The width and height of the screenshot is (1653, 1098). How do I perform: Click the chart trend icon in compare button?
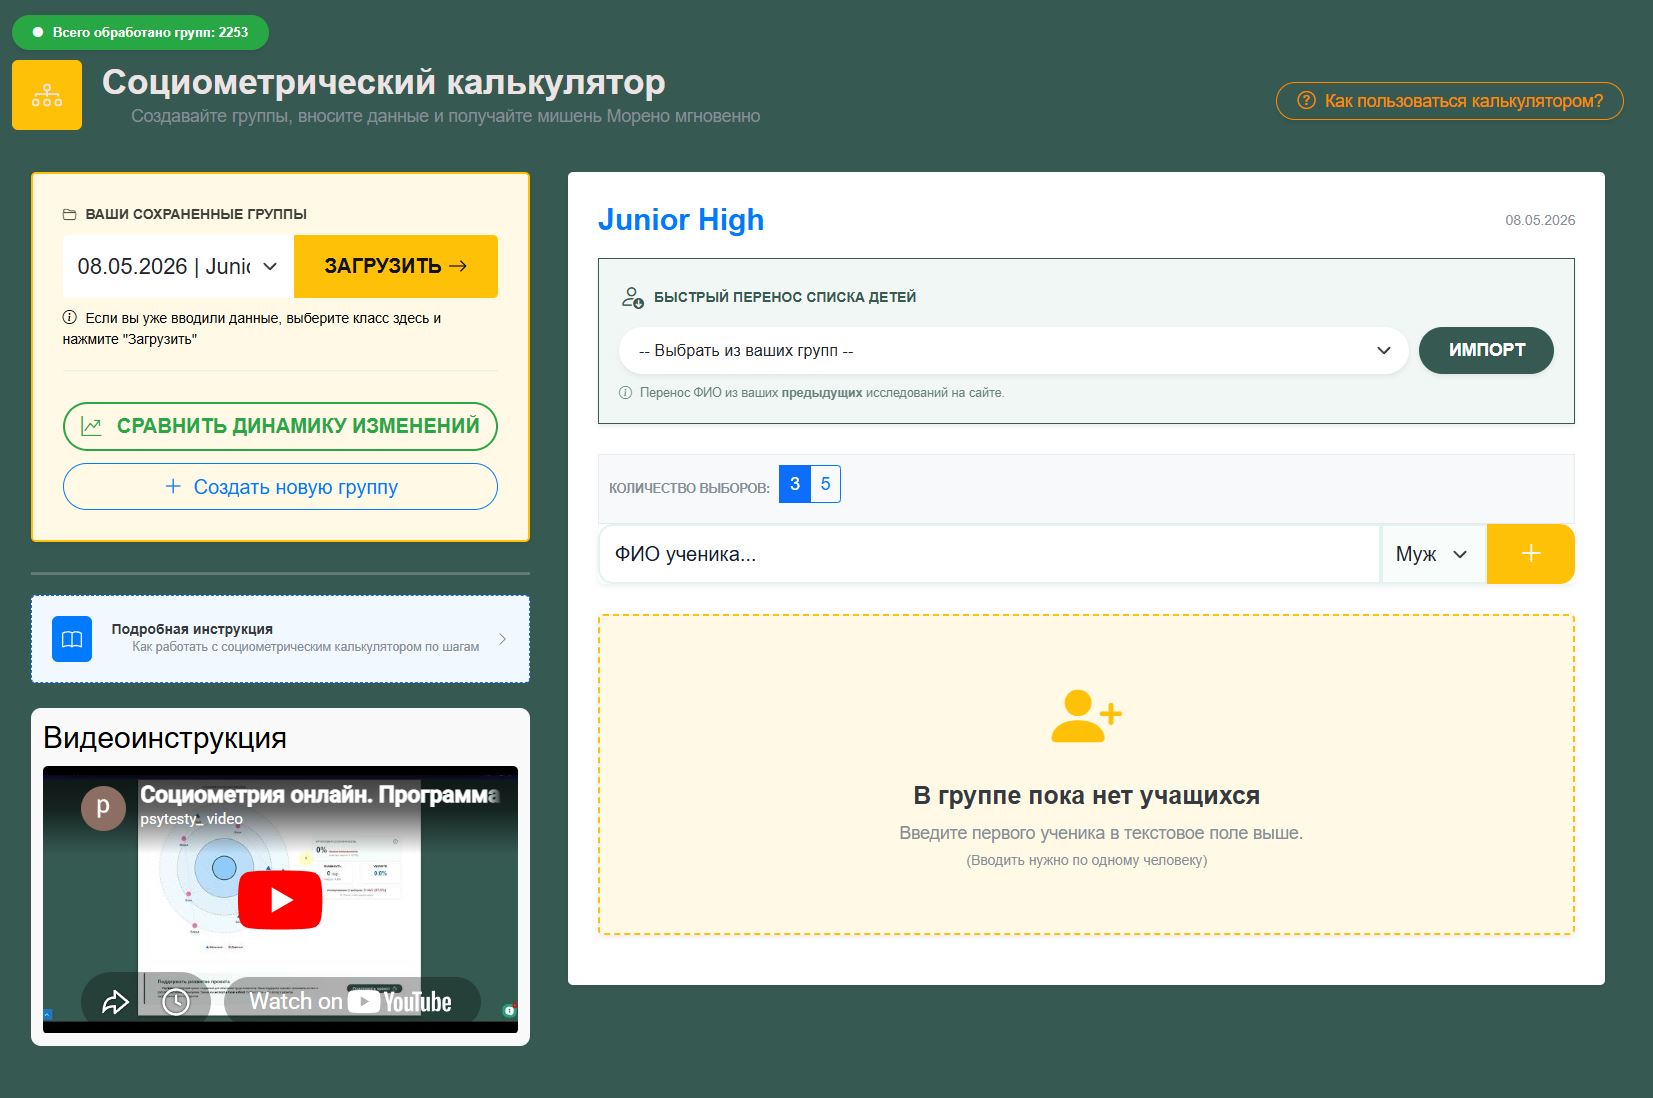coord(92,426)
